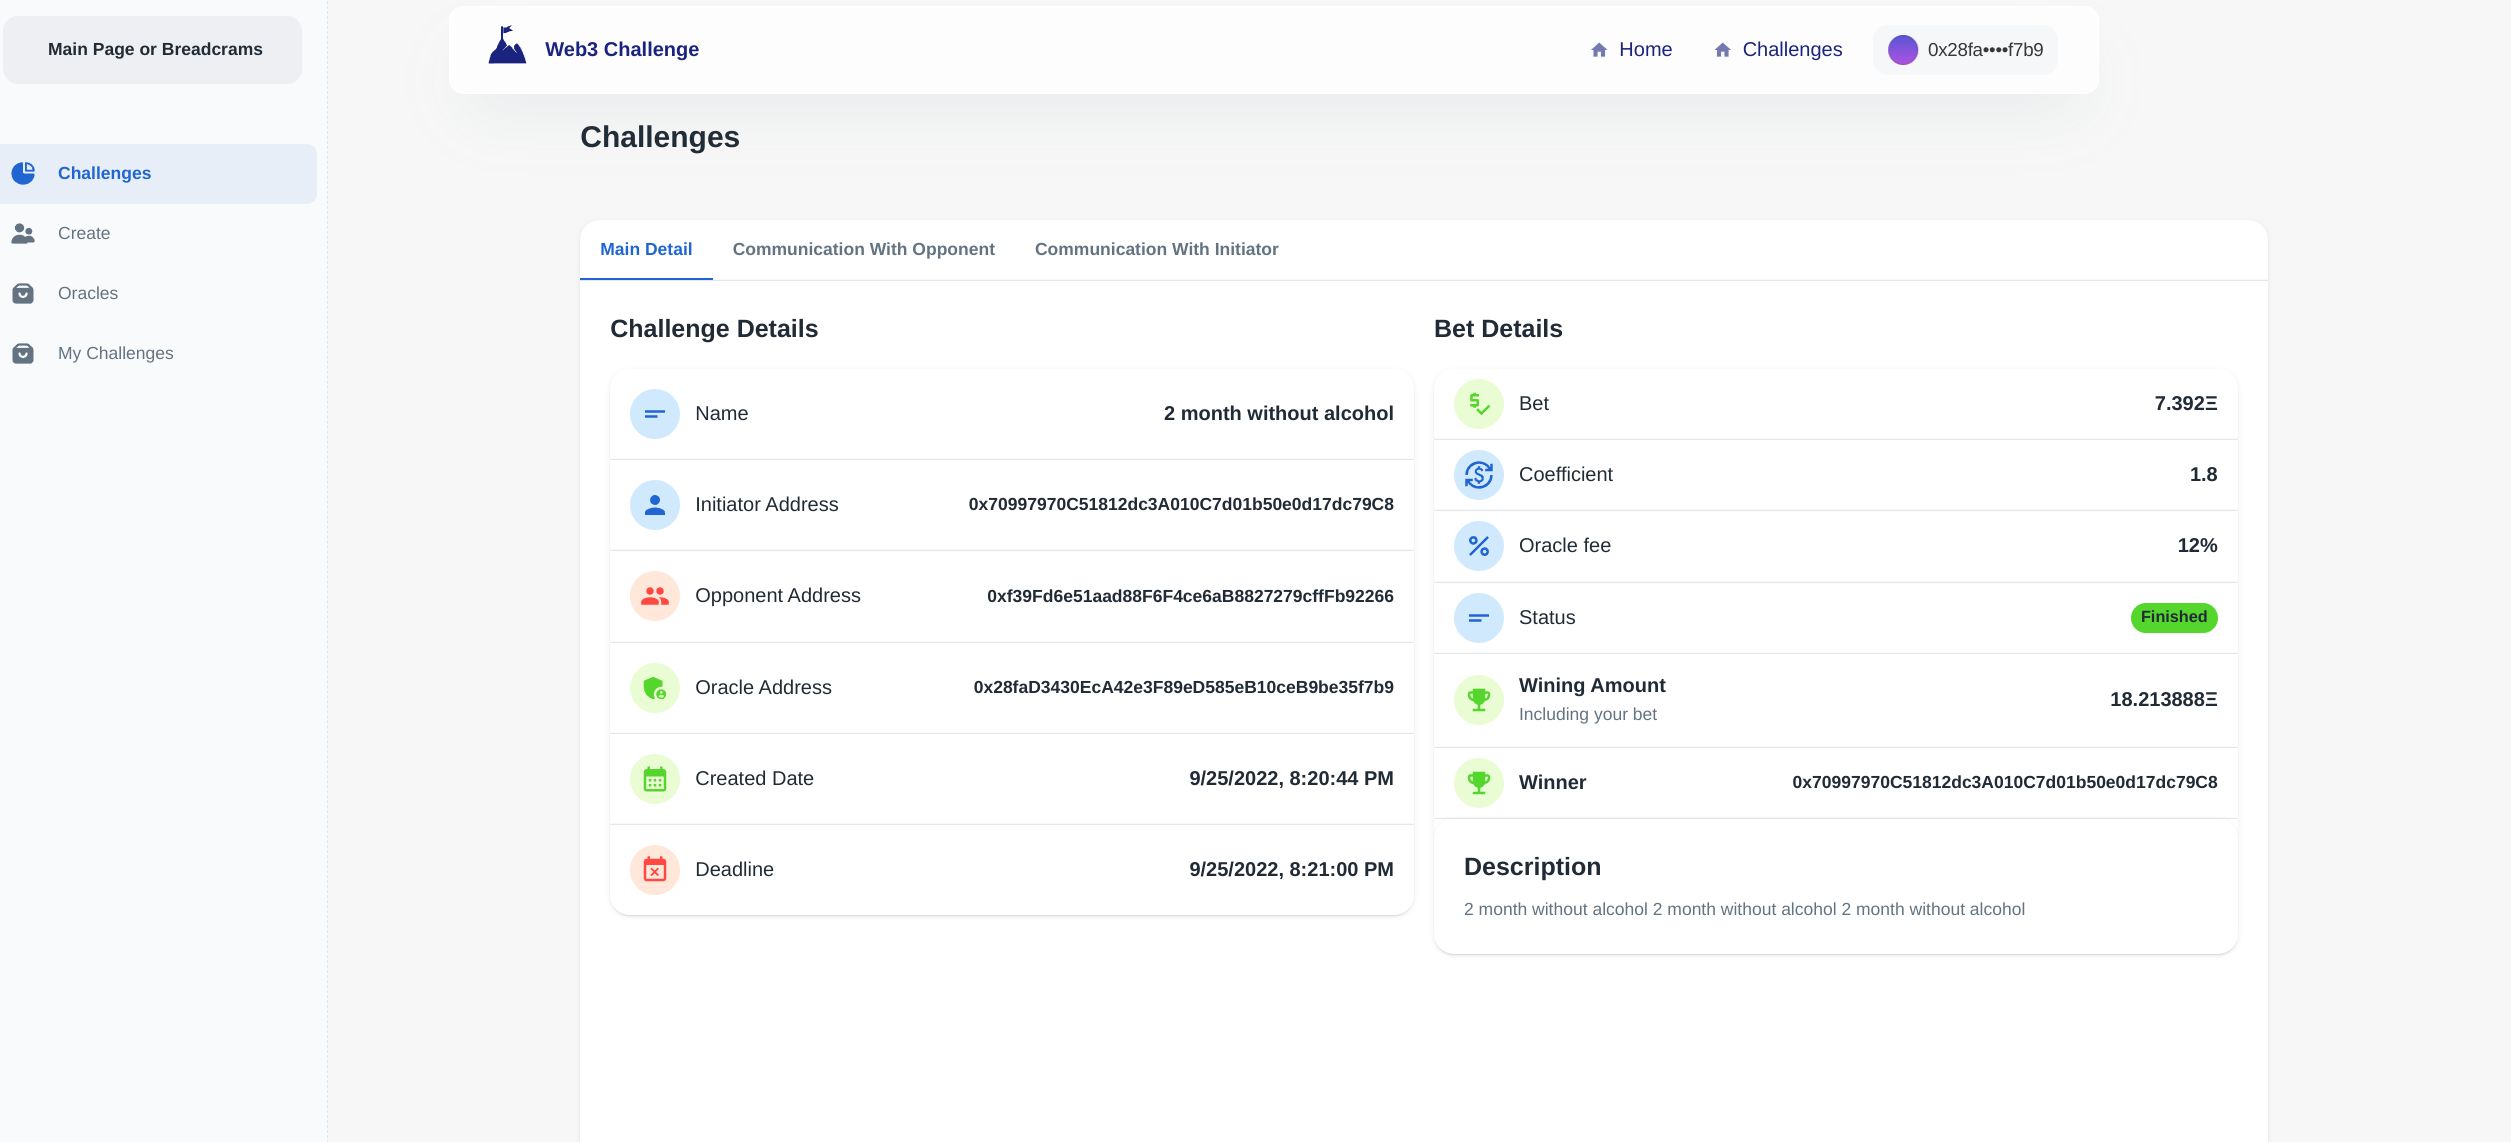Select Challenges in the sidebar
Image resolution: width=2511 pixels, height=1142 pixels.
pos(158,173)
